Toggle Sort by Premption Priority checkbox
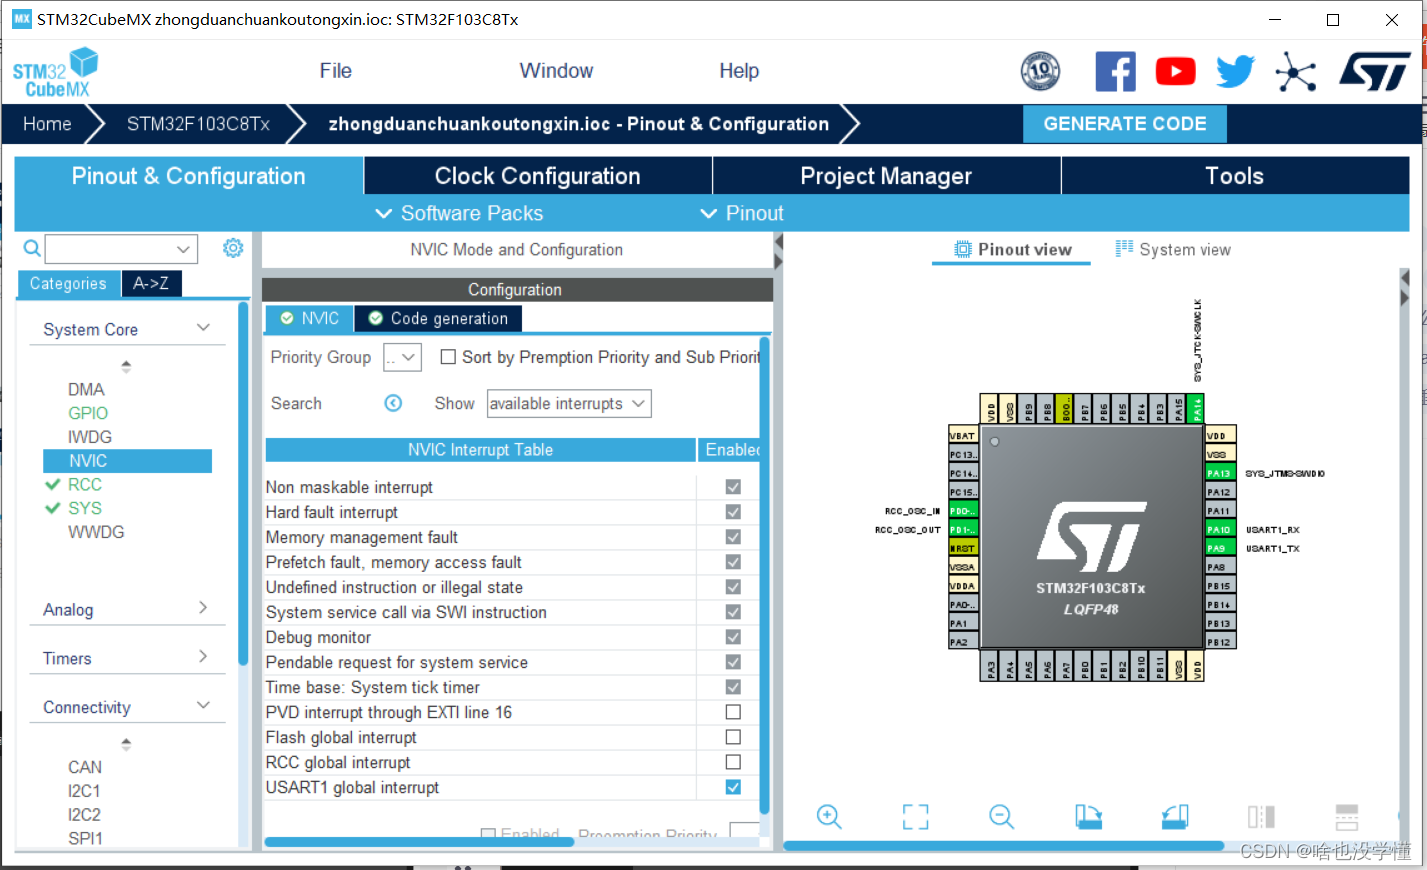Screen dimensions: 1427x870 tap(448, 357)
